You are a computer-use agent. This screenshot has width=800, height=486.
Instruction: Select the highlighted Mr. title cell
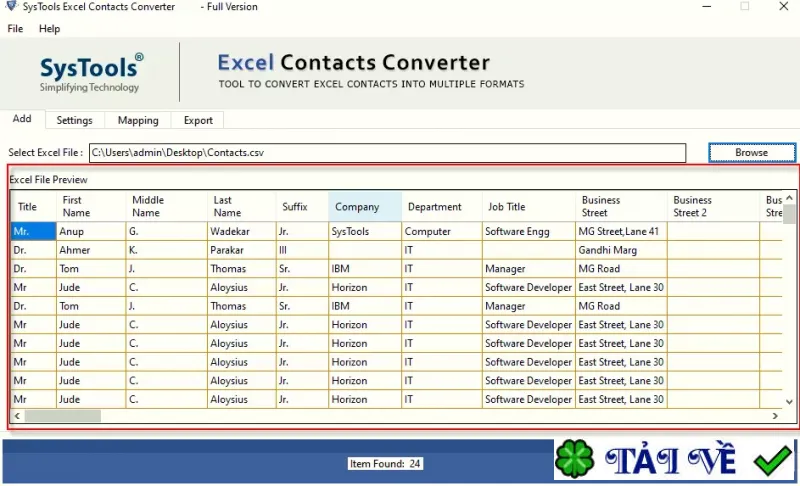(34, 232)
